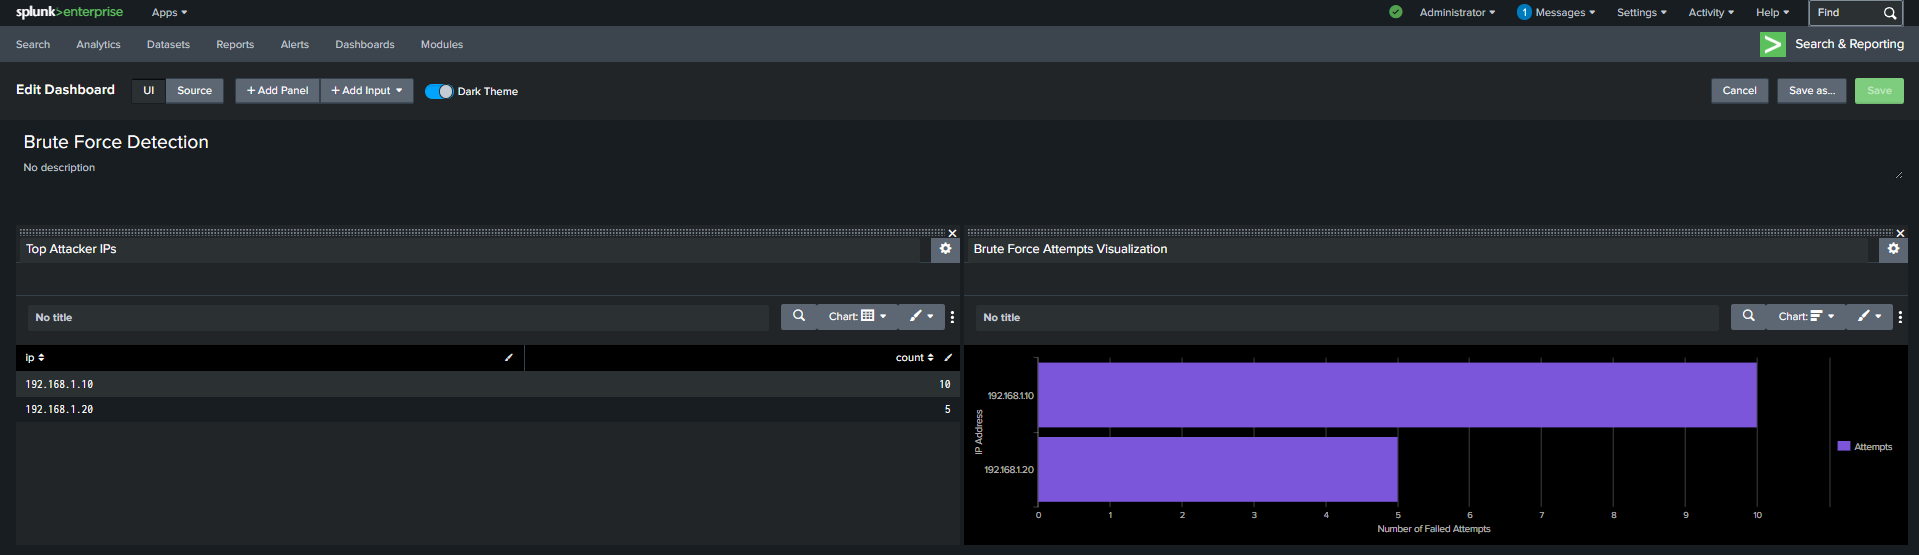Viewport: 1919px width, 555px height.
Task: Edit ip column formatting pencil
Action: [508, 357]
